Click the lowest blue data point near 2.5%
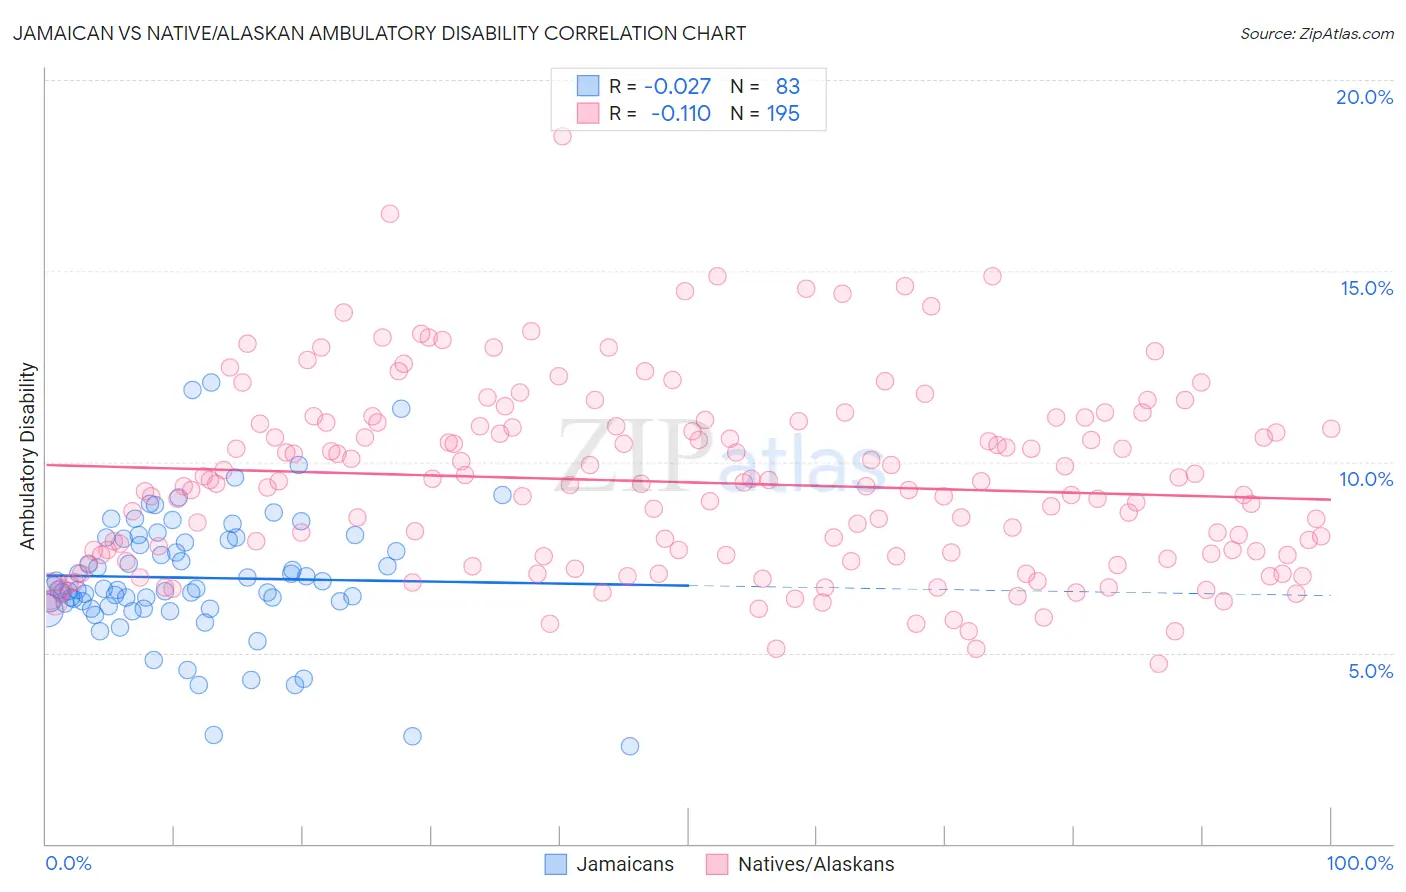The height and width of the screenshot is (892, 1406). [x=630, y=746]
